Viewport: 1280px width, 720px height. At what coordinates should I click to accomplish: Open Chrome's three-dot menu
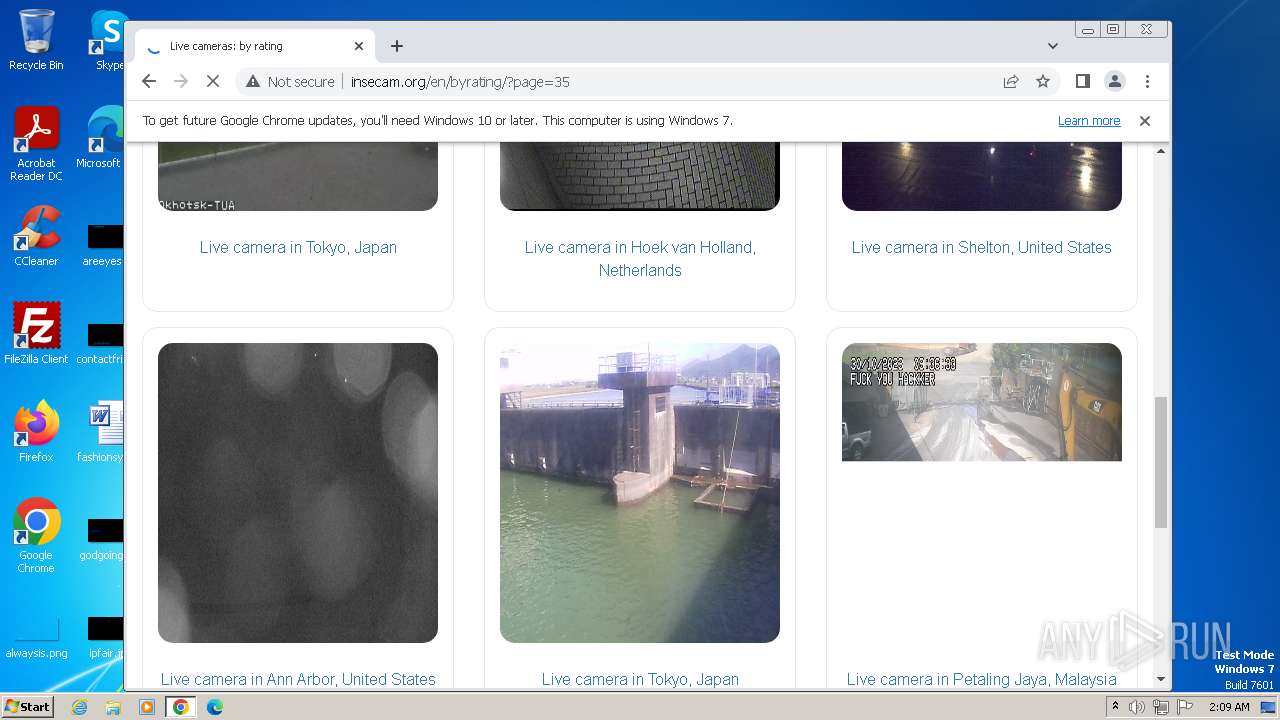pyautogui.click(x=1147, y=81)
